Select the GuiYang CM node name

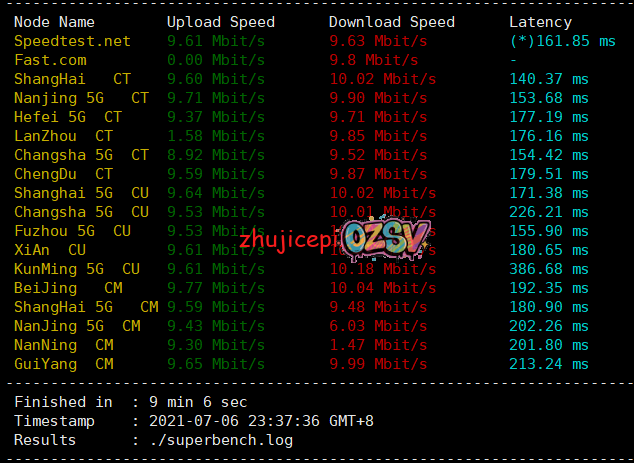pos(63,363)
